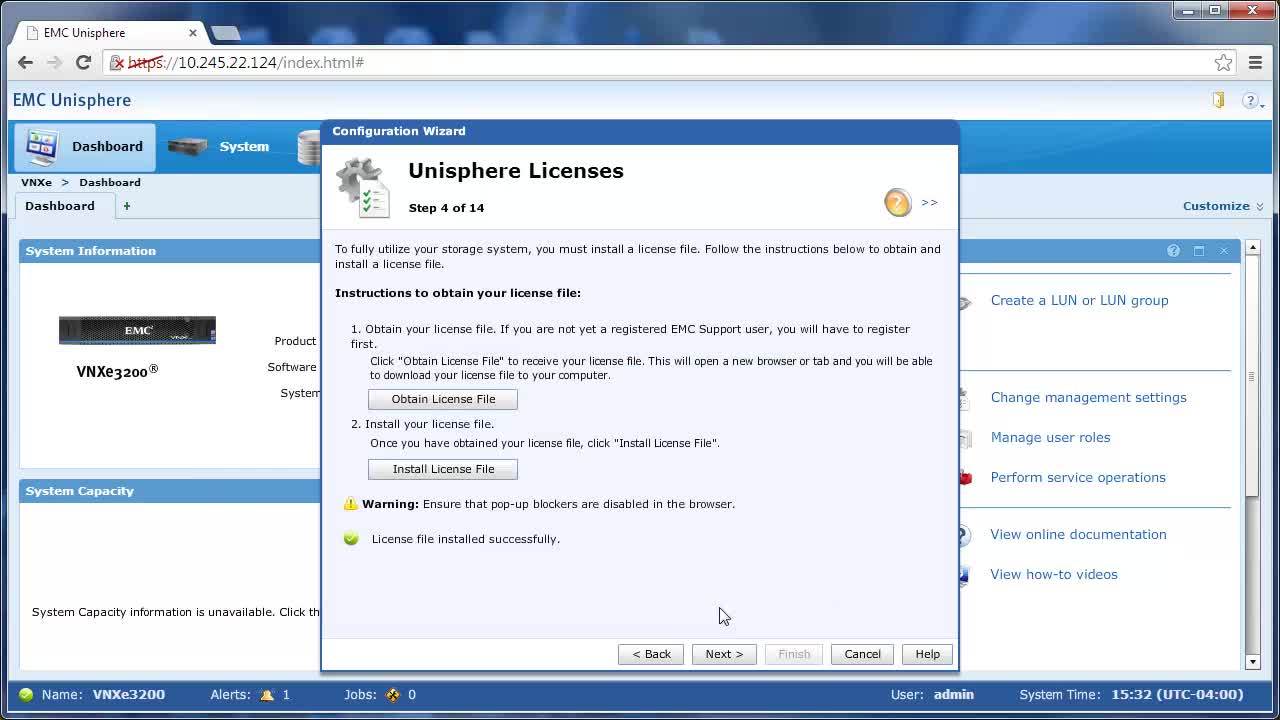This screenshot has width=1280, height=720.
Task: Click help icon on dashboard panel header
Action: pyautogui.click(x=1173, y=251)
